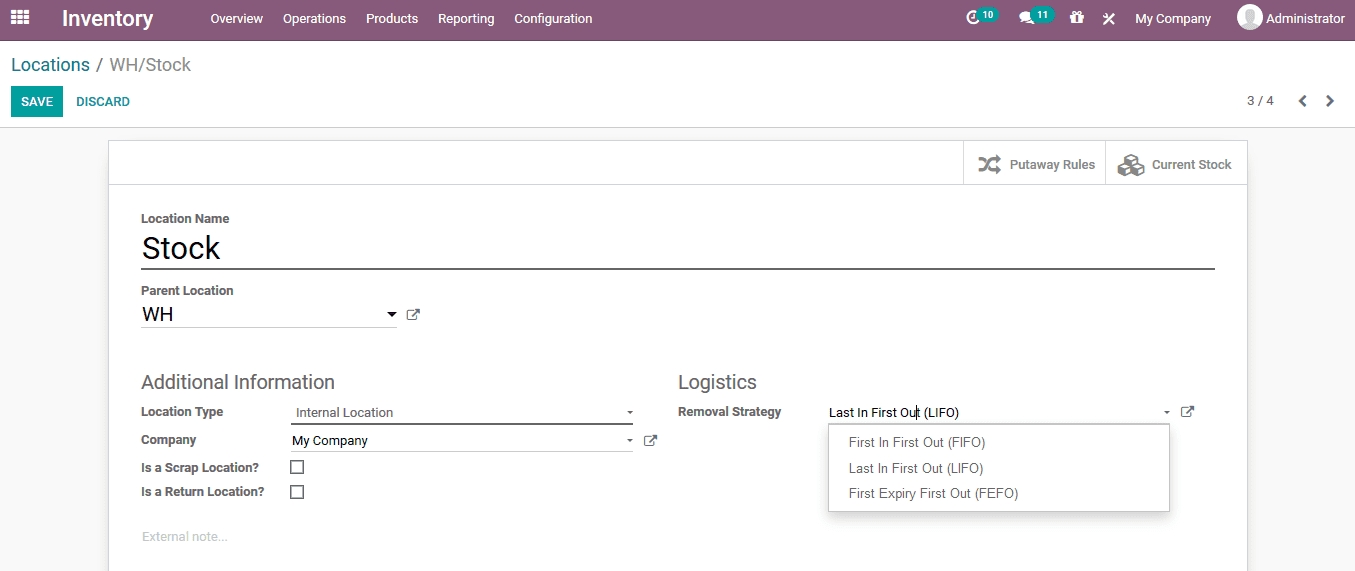Click the gift icon in the top bar
Screen dimensions: 1355x571
click(1077, 18)
